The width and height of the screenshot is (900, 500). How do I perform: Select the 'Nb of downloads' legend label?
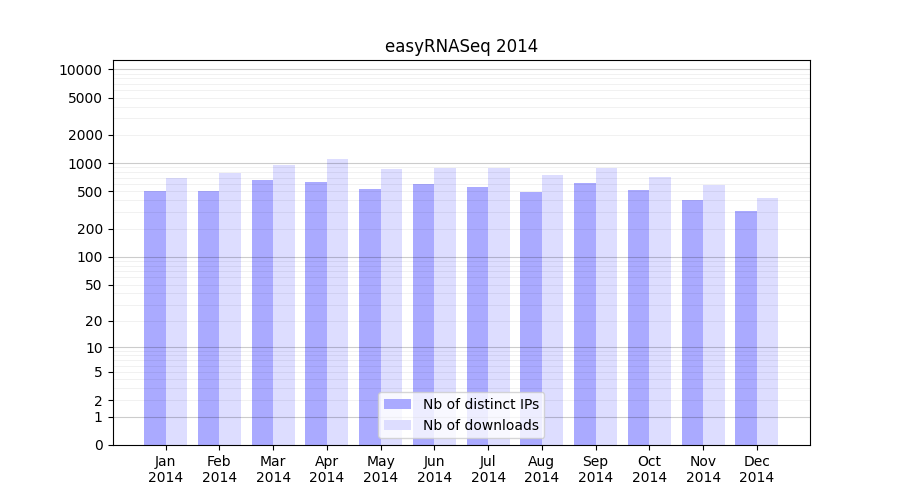pyautogui.click(x=480, y=425)
